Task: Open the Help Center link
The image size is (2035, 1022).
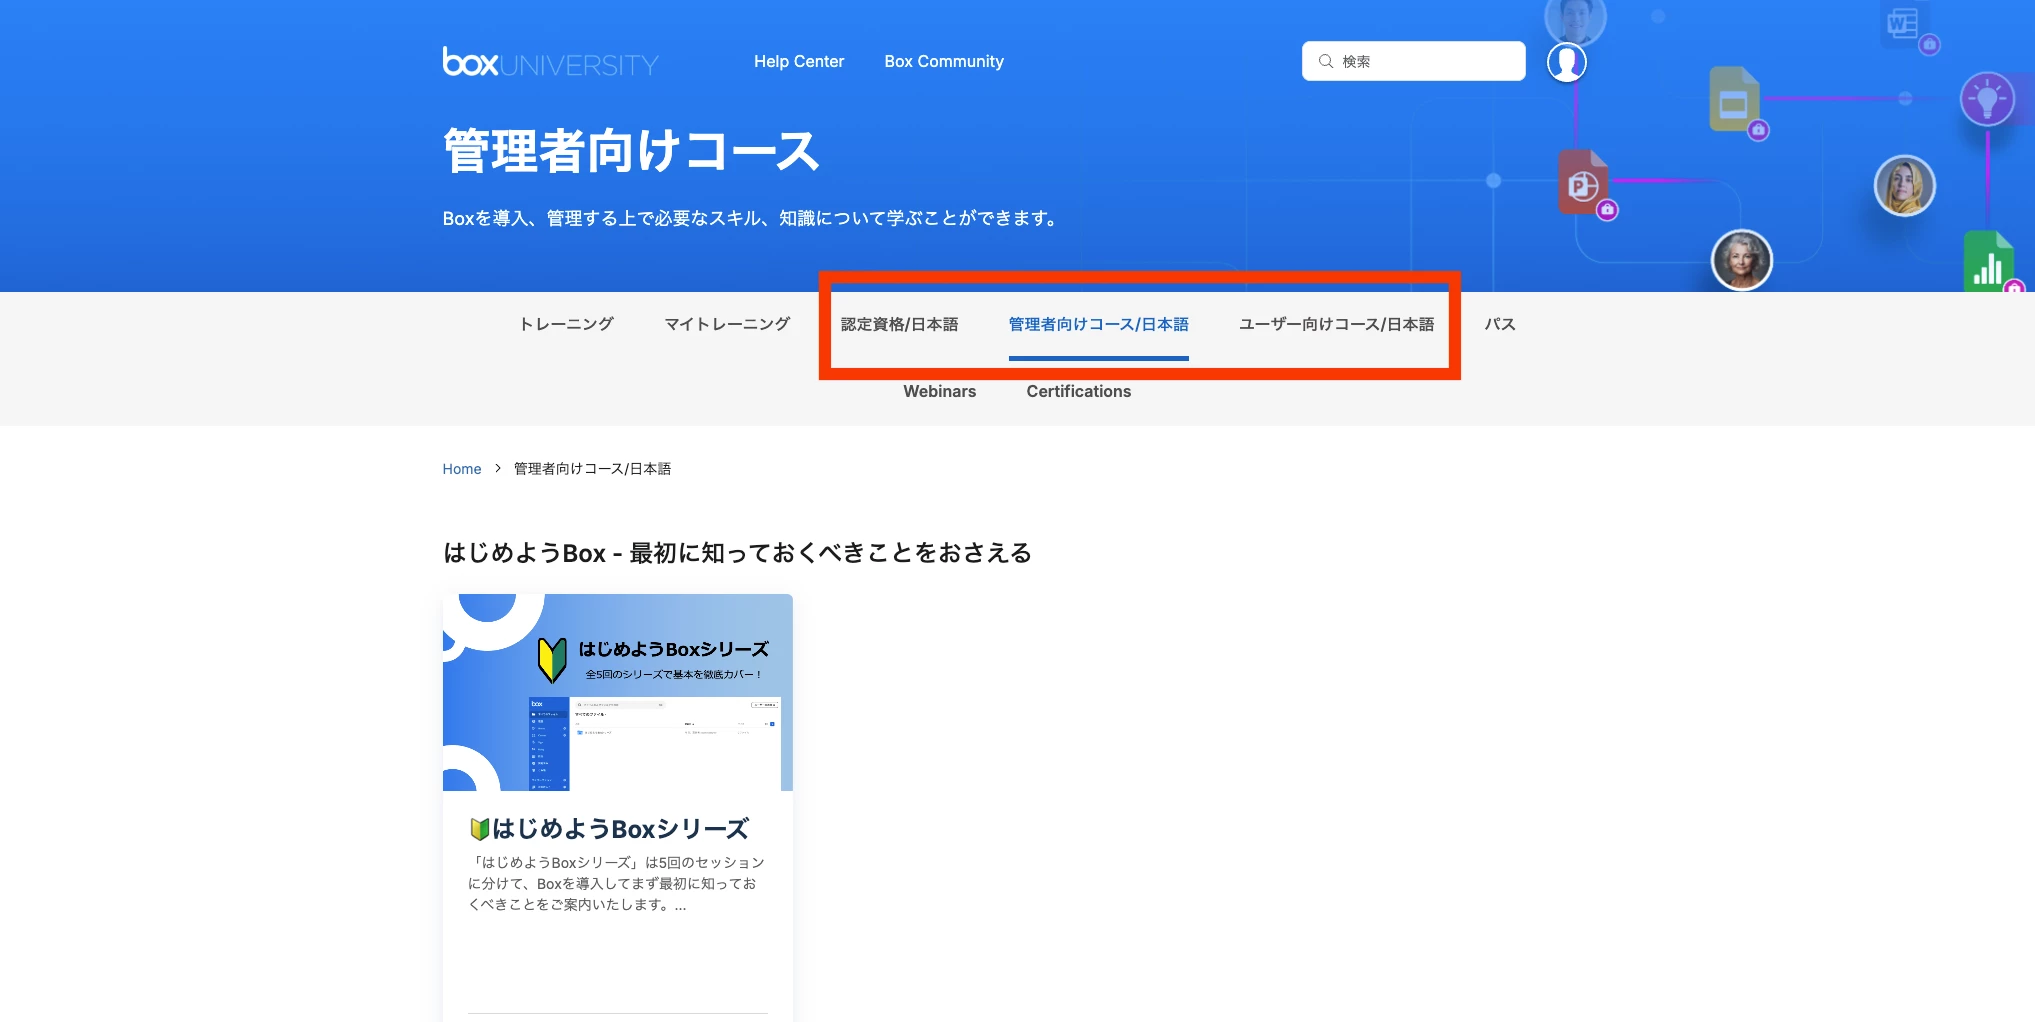Action: pyautogui.click(x=798, y=61)
